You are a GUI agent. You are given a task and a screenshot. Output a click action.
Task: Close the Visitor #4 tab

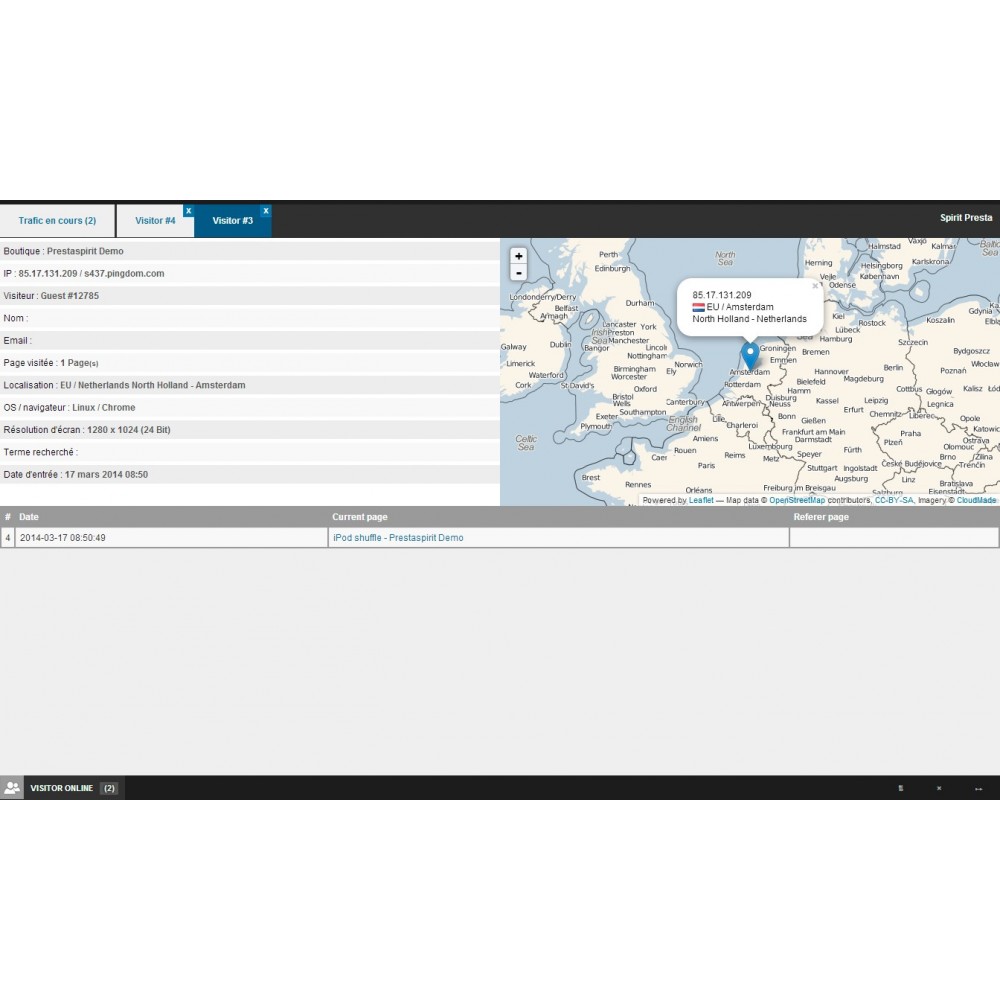click(188, 210)
